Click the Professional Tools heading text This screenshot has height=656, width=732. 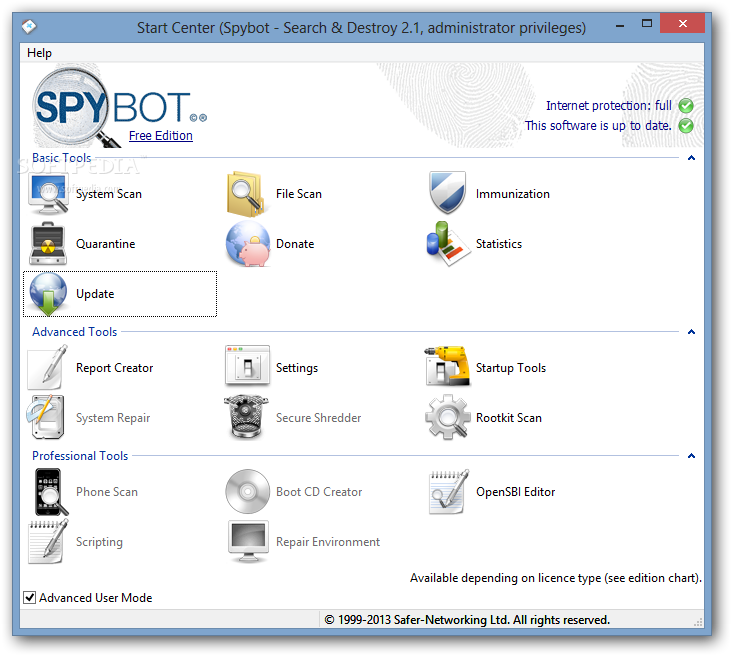pos(80,456)
